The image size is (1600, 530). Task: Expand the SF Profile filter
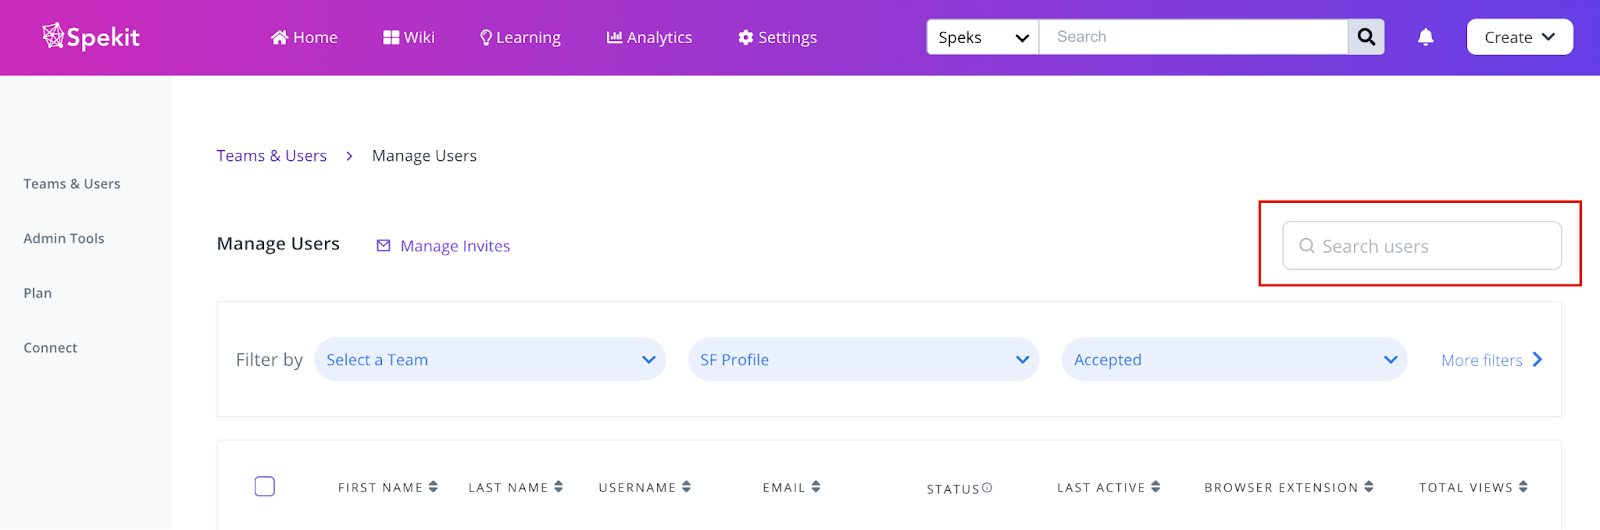[x=863, y=360]
